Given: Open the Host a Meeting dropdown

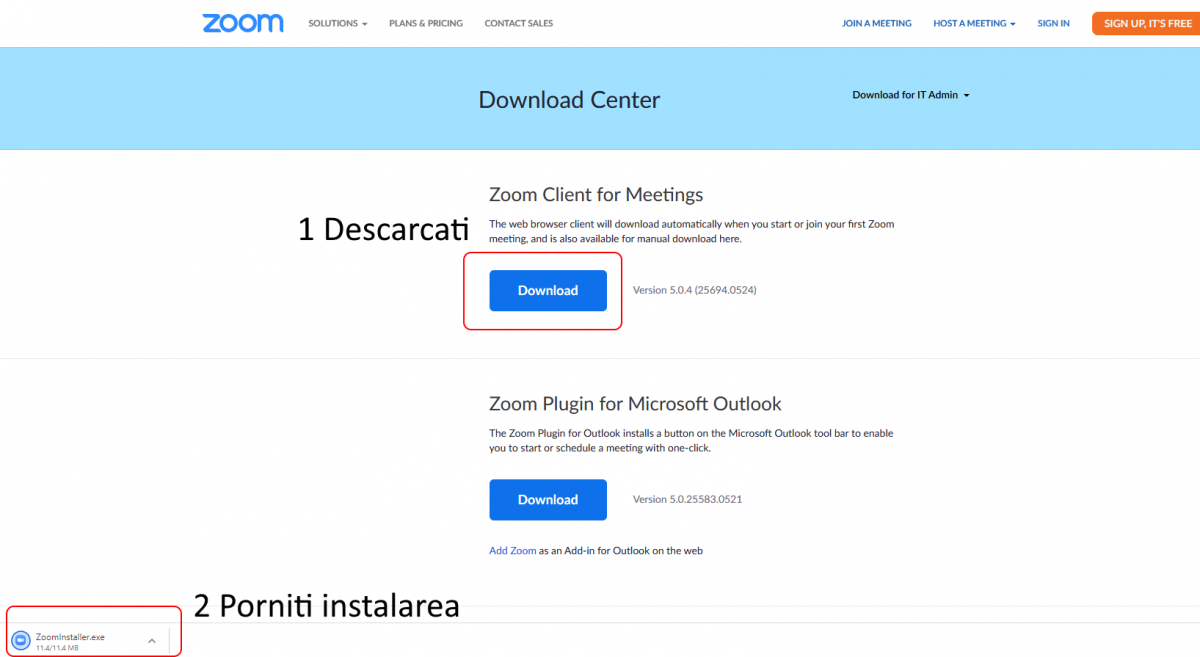Looking at the screenshot, I should click(x=974, y=23).
